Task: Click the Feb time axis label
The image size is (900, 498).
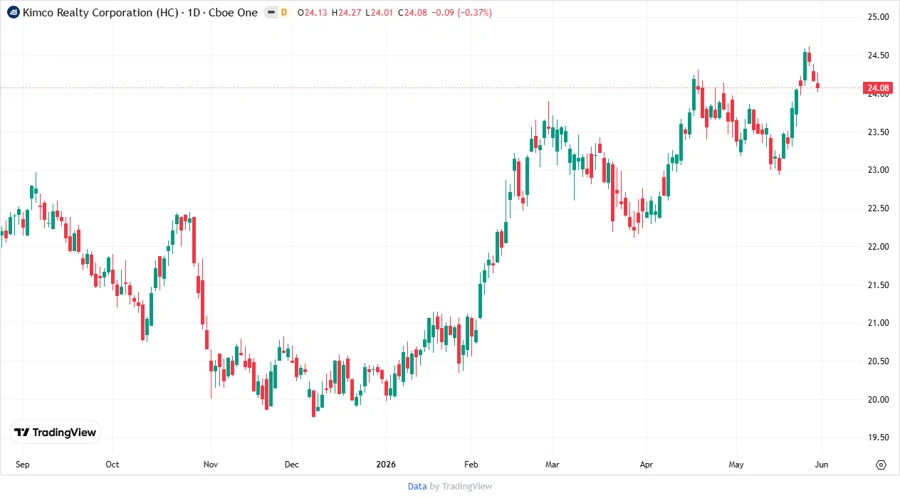Action: coord(471,465)
